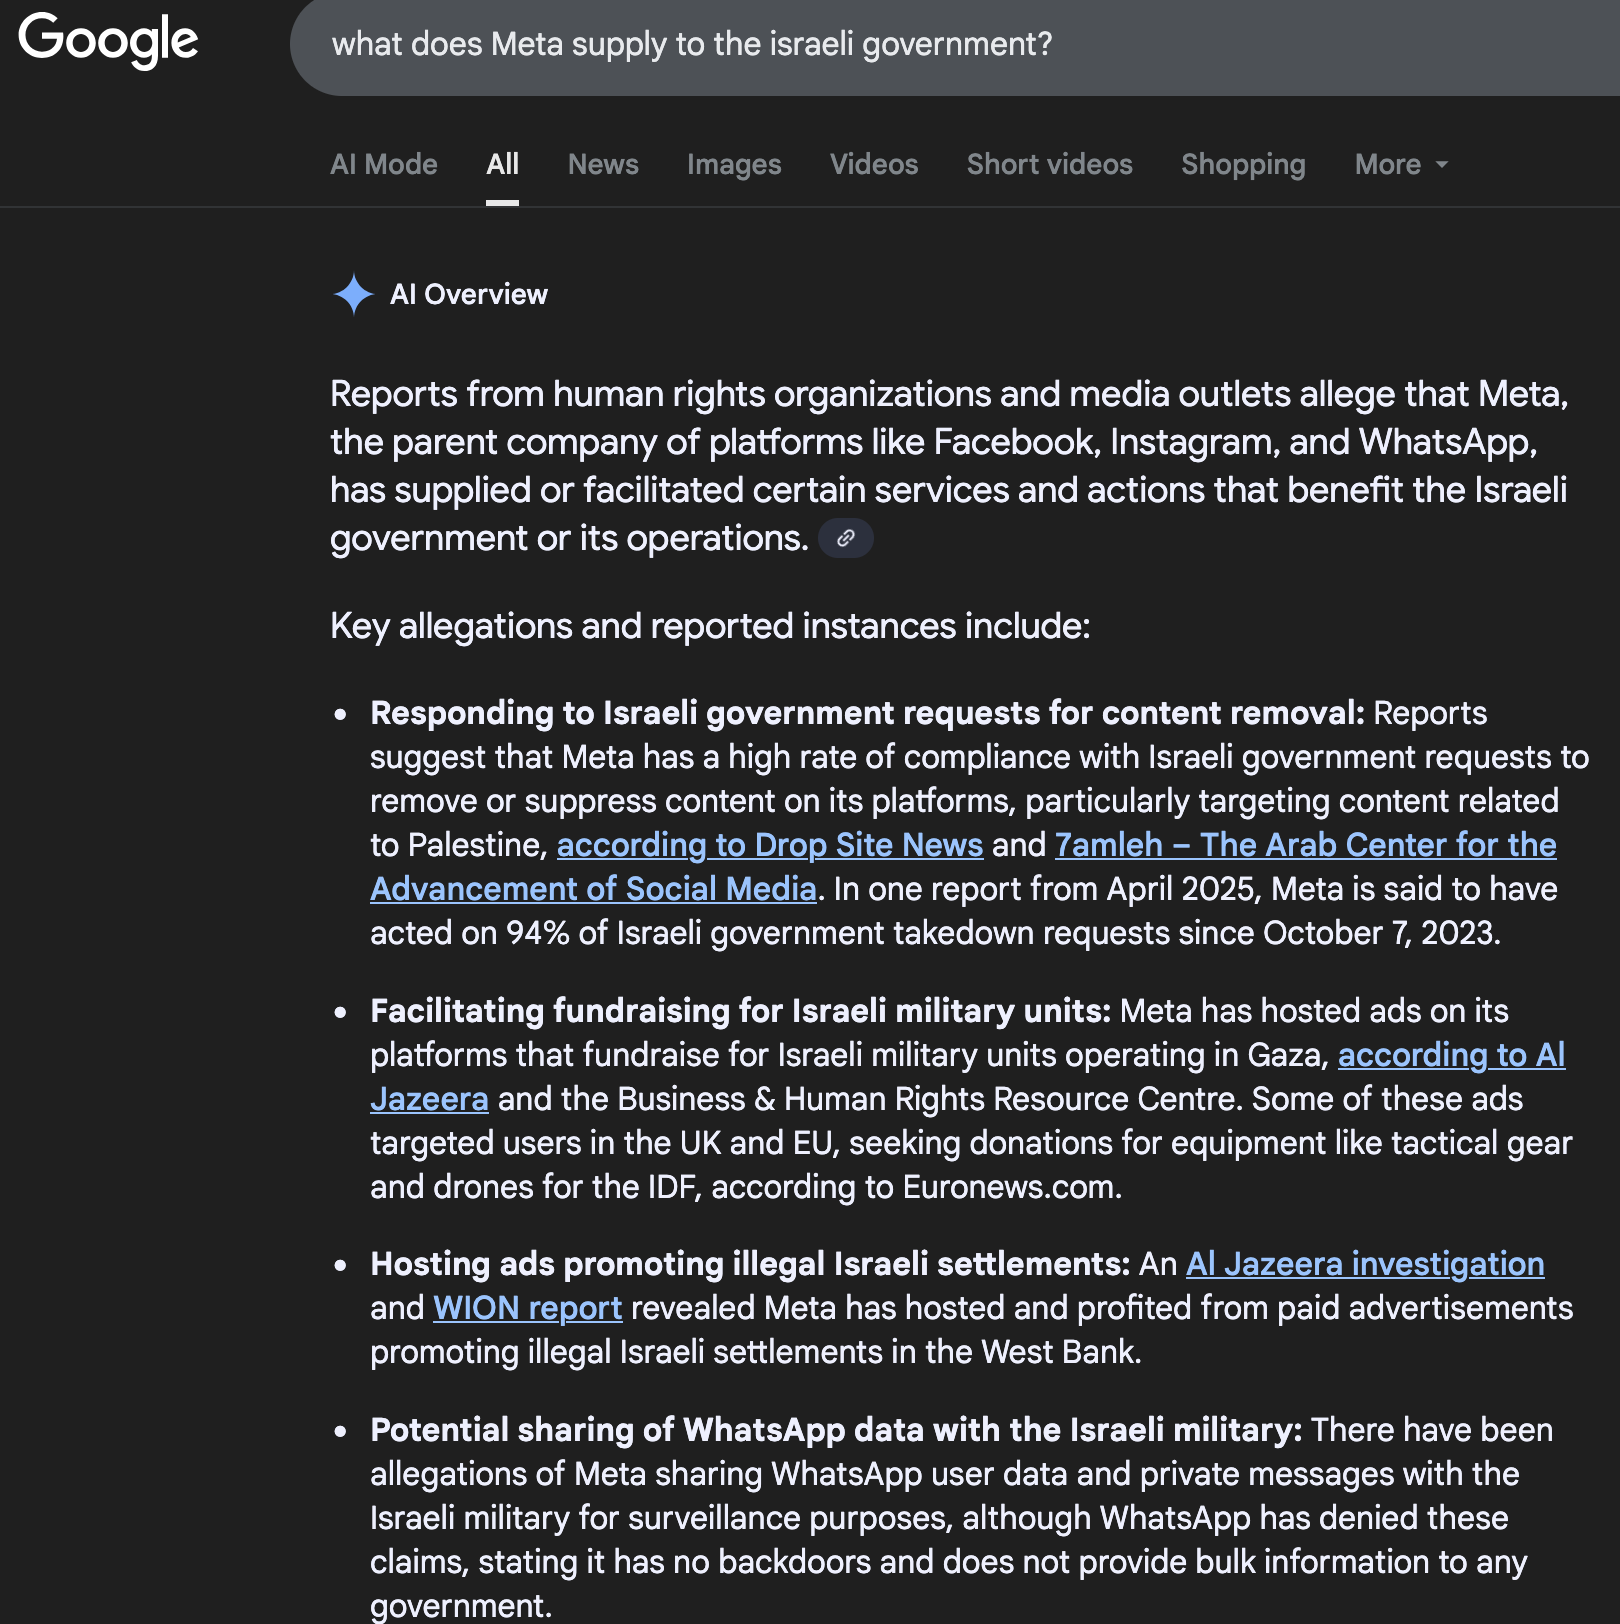Viewport: 1620px width, 1624px height.
Task: Switch to AI Mode tab
Action: coord(384,164)
